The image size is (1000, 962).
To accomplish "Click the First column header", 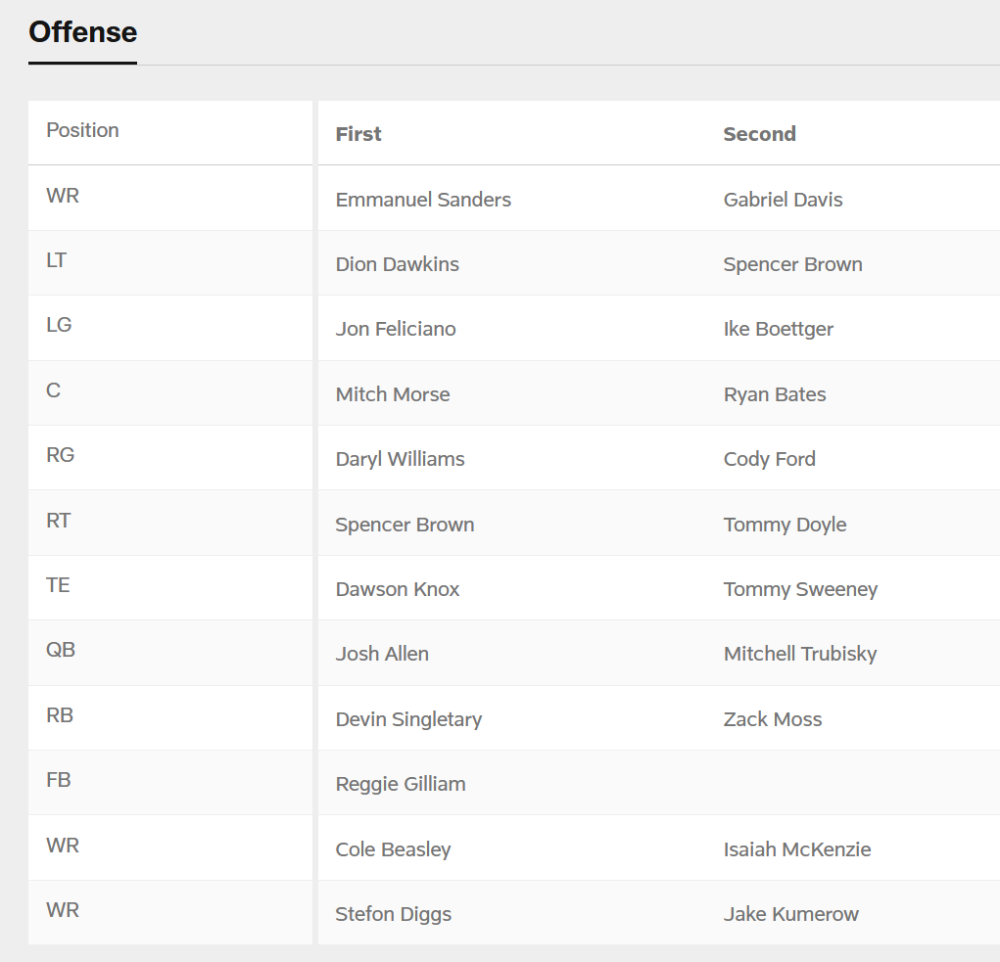I will (x=358, y=134).
